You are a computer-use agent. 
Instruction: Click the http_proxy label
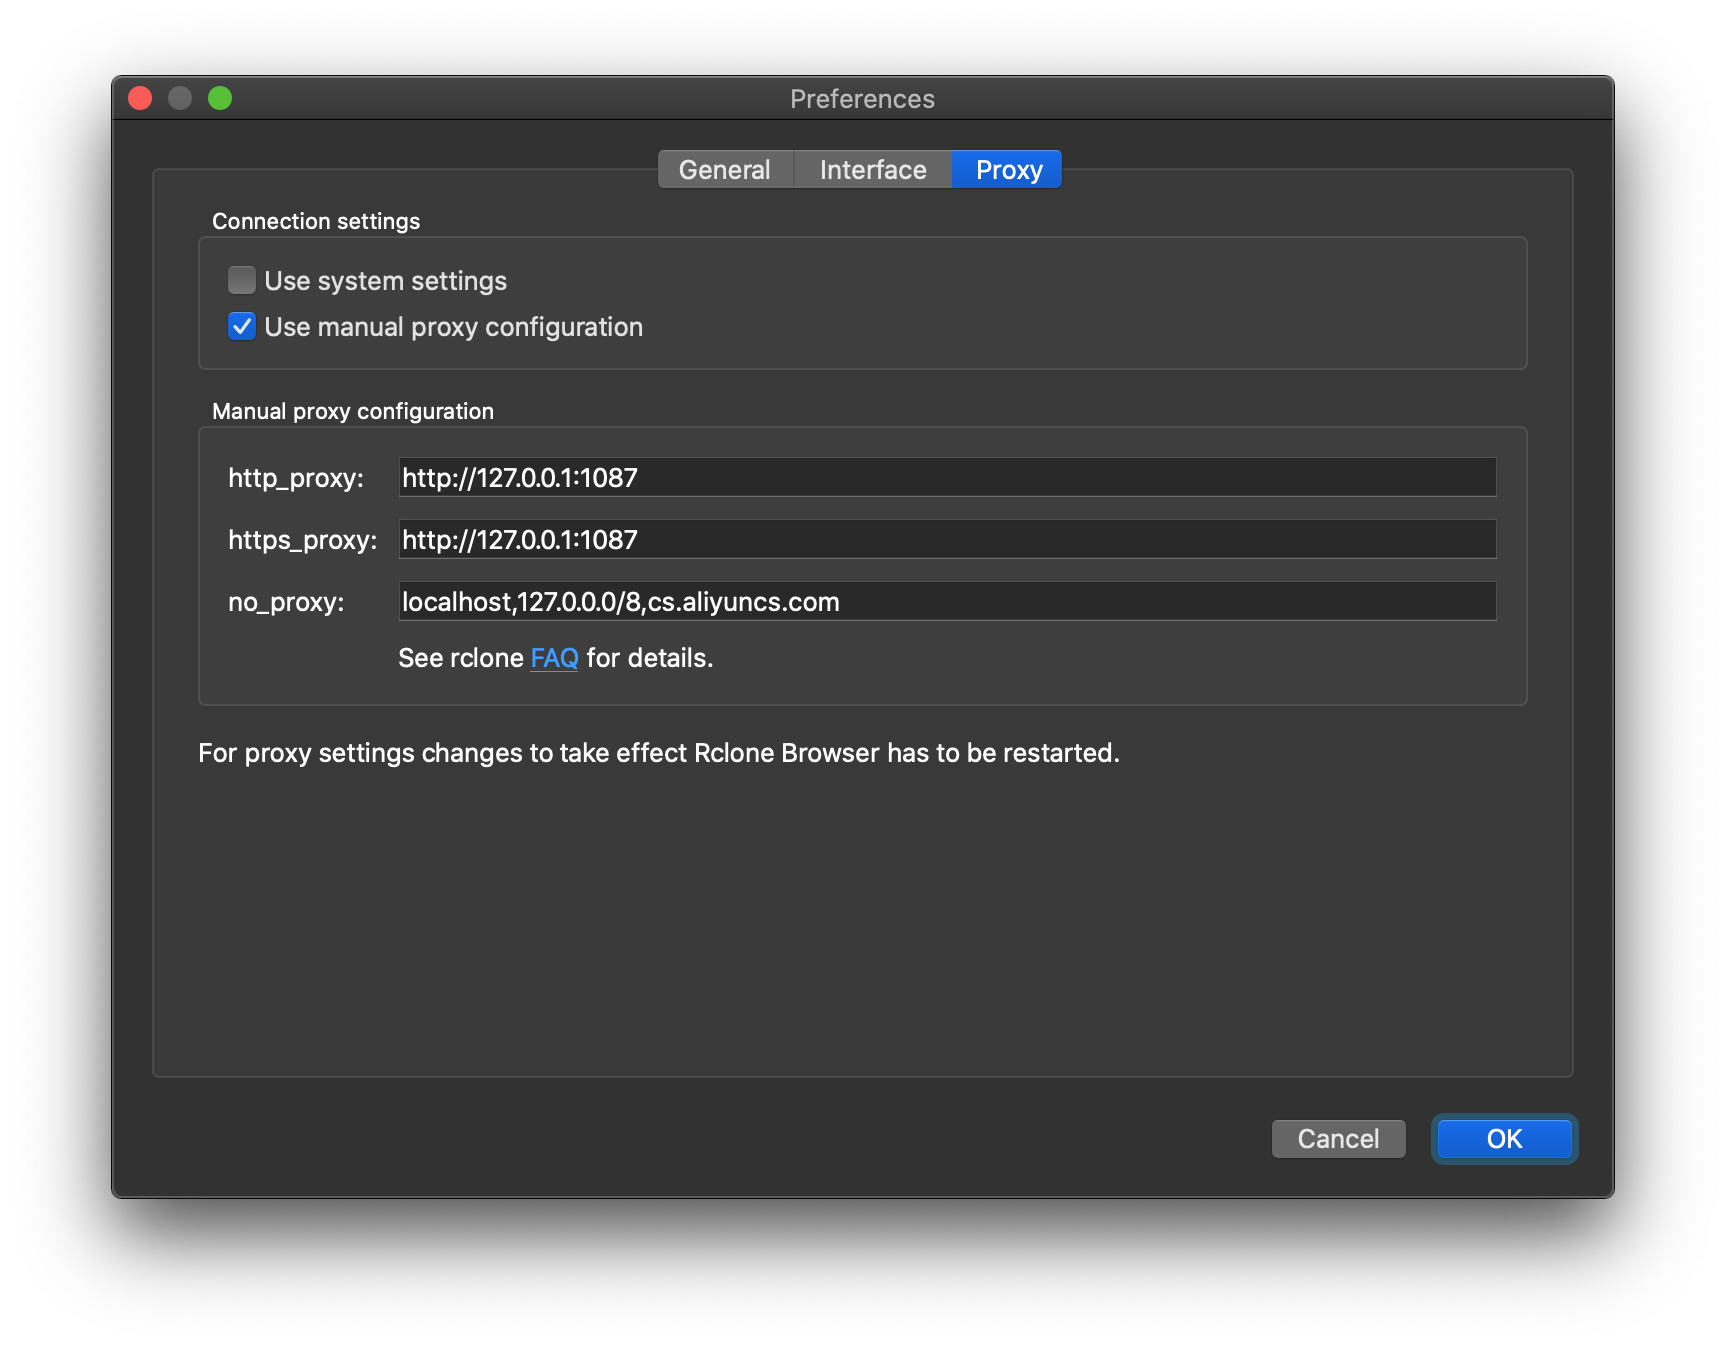(x=295, y=478)
